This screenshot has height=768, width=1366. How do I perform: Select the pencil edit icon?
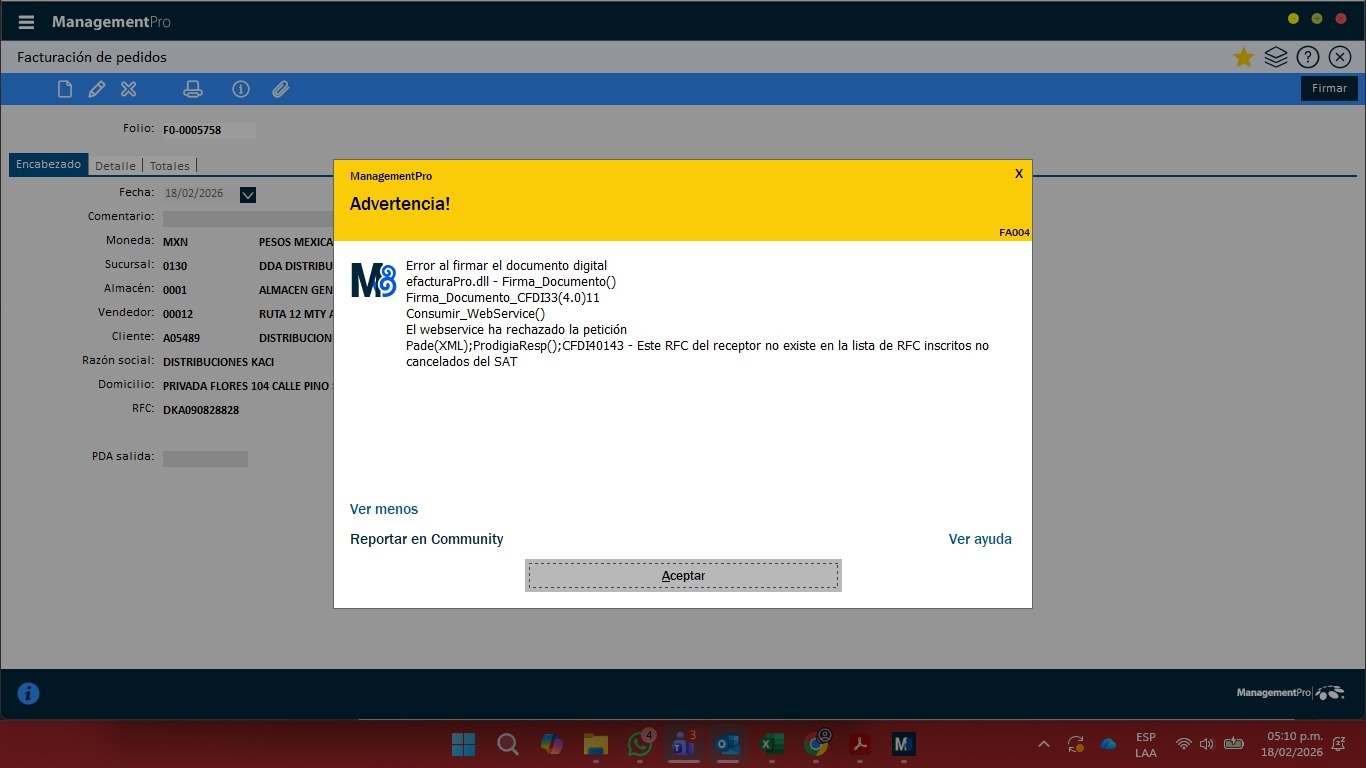coord(97,89)
